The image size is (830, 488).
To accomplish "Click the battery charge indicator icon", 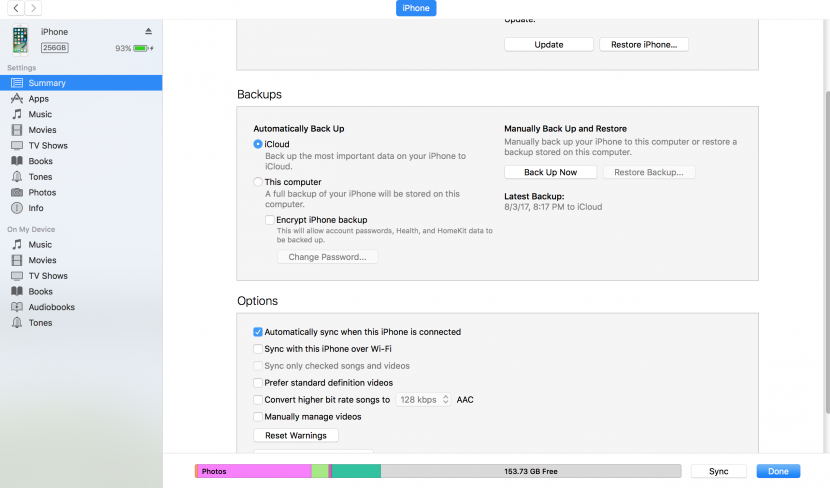I will [x=143, y=48].
